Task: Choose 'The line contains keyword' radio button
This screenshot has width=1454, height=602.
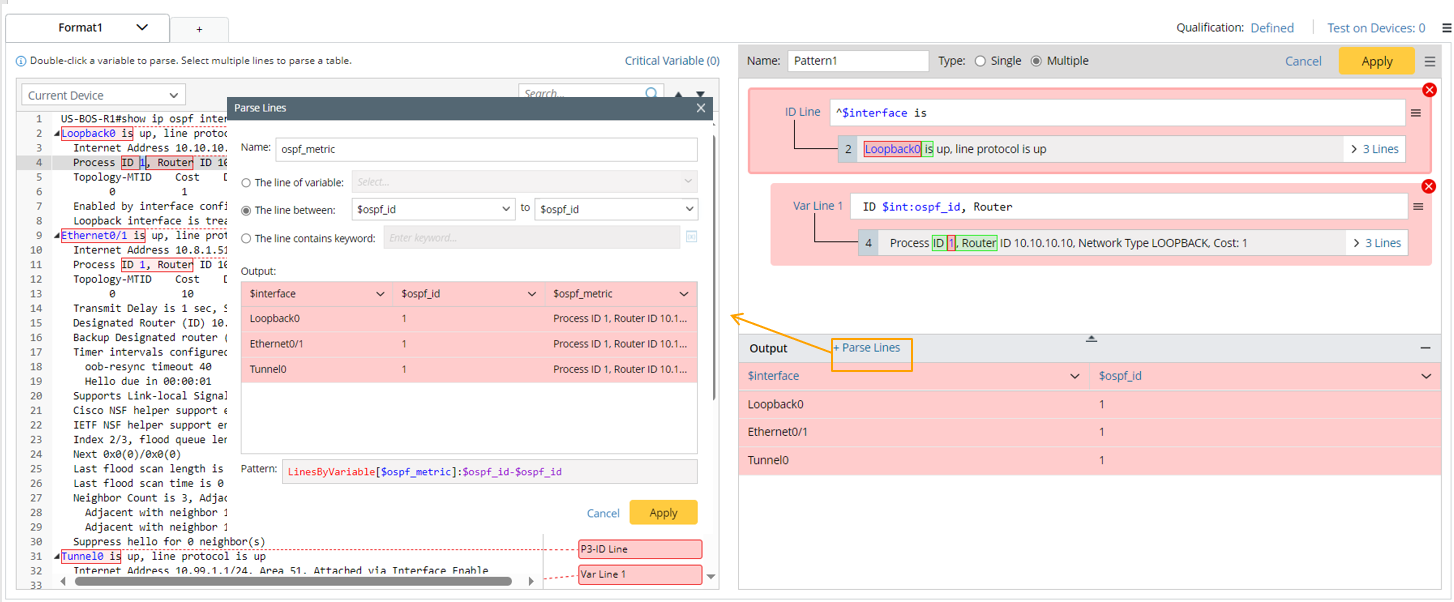Action: 247,238
